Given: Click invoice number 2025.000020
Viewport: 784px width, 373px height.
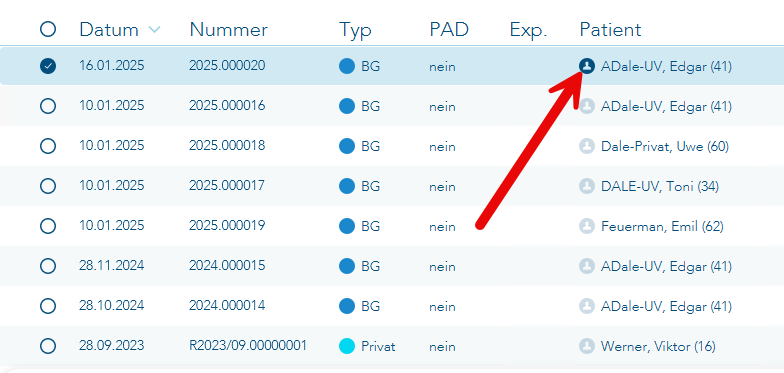Looking at the screenshot, I should point(227,66).
